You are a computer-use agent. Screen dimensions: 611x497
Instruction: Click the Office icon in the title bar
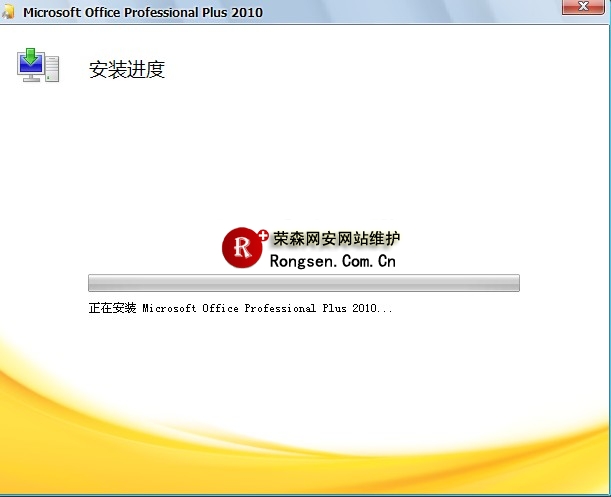pos(8,12)
